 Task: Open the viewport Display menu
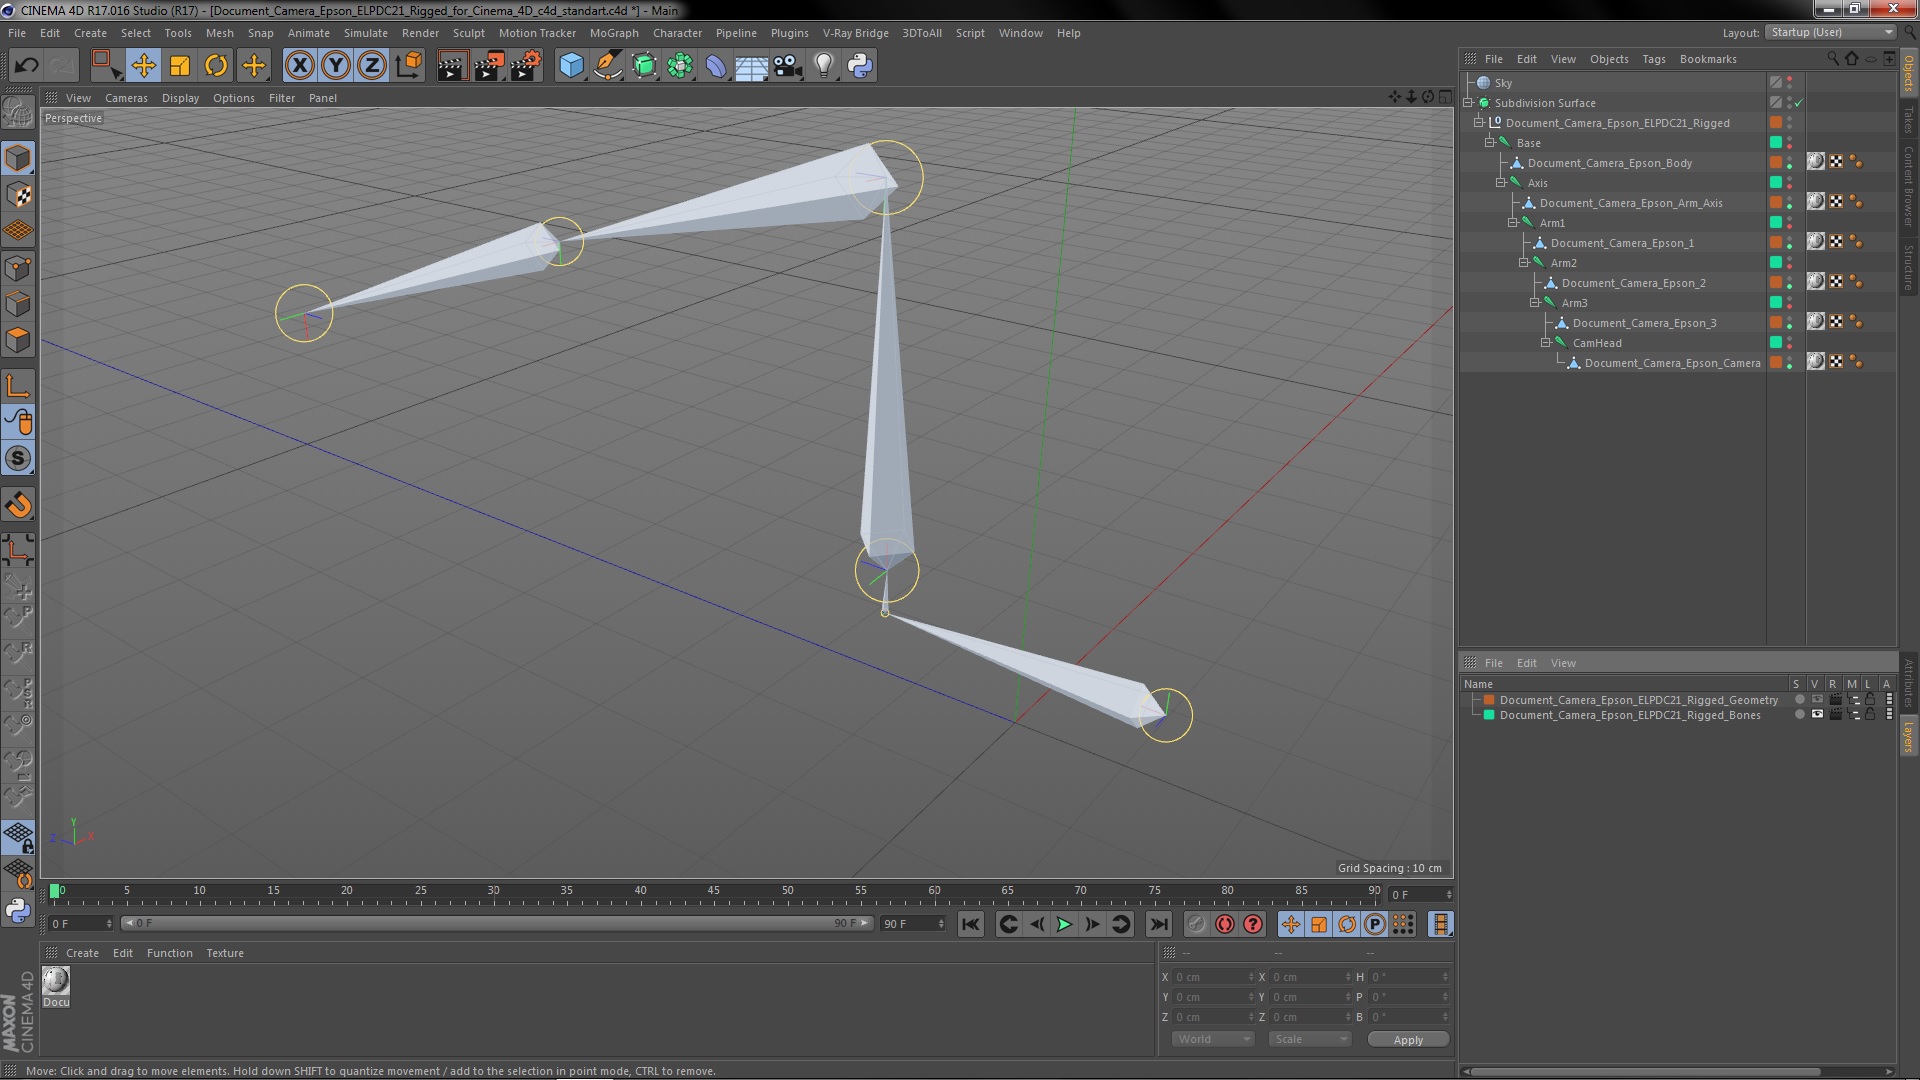click(180, 98)
